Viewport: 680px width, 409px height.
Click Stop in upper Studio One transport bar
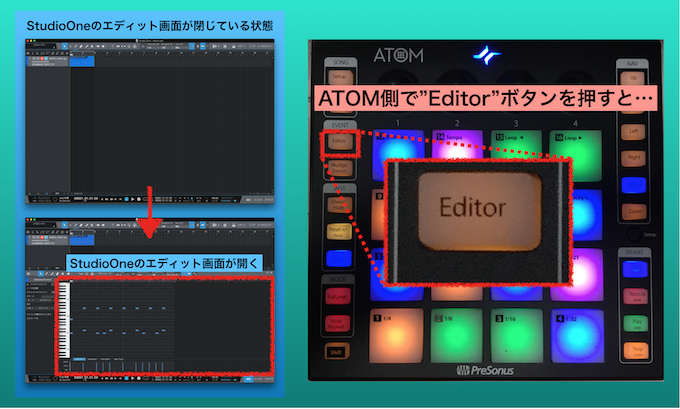point(126,199)
